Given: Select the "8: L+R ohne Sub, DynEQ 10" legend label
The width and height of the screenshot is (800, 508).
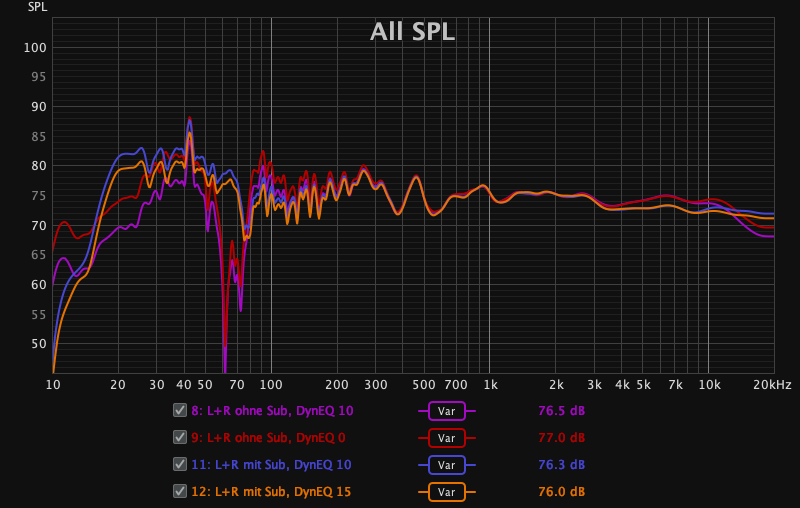Looking at the screenshot, I should point(271,411).
